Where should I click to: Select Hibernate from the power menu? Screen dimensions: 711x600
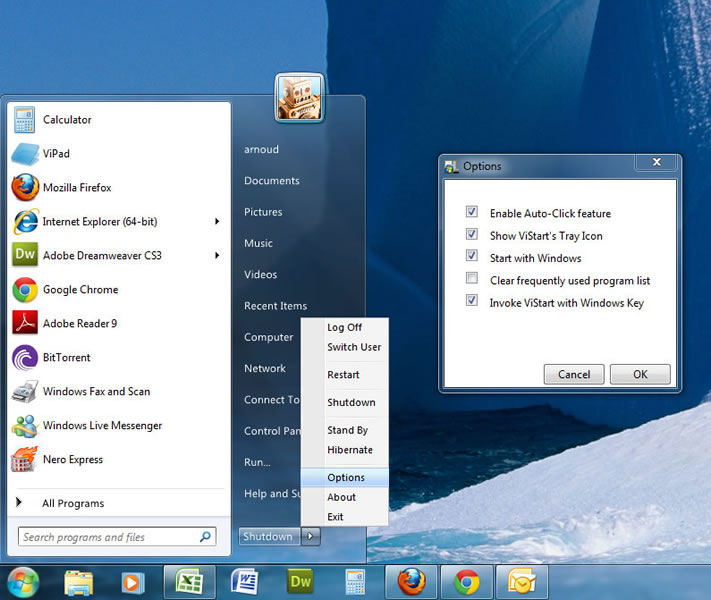[349, 450]
